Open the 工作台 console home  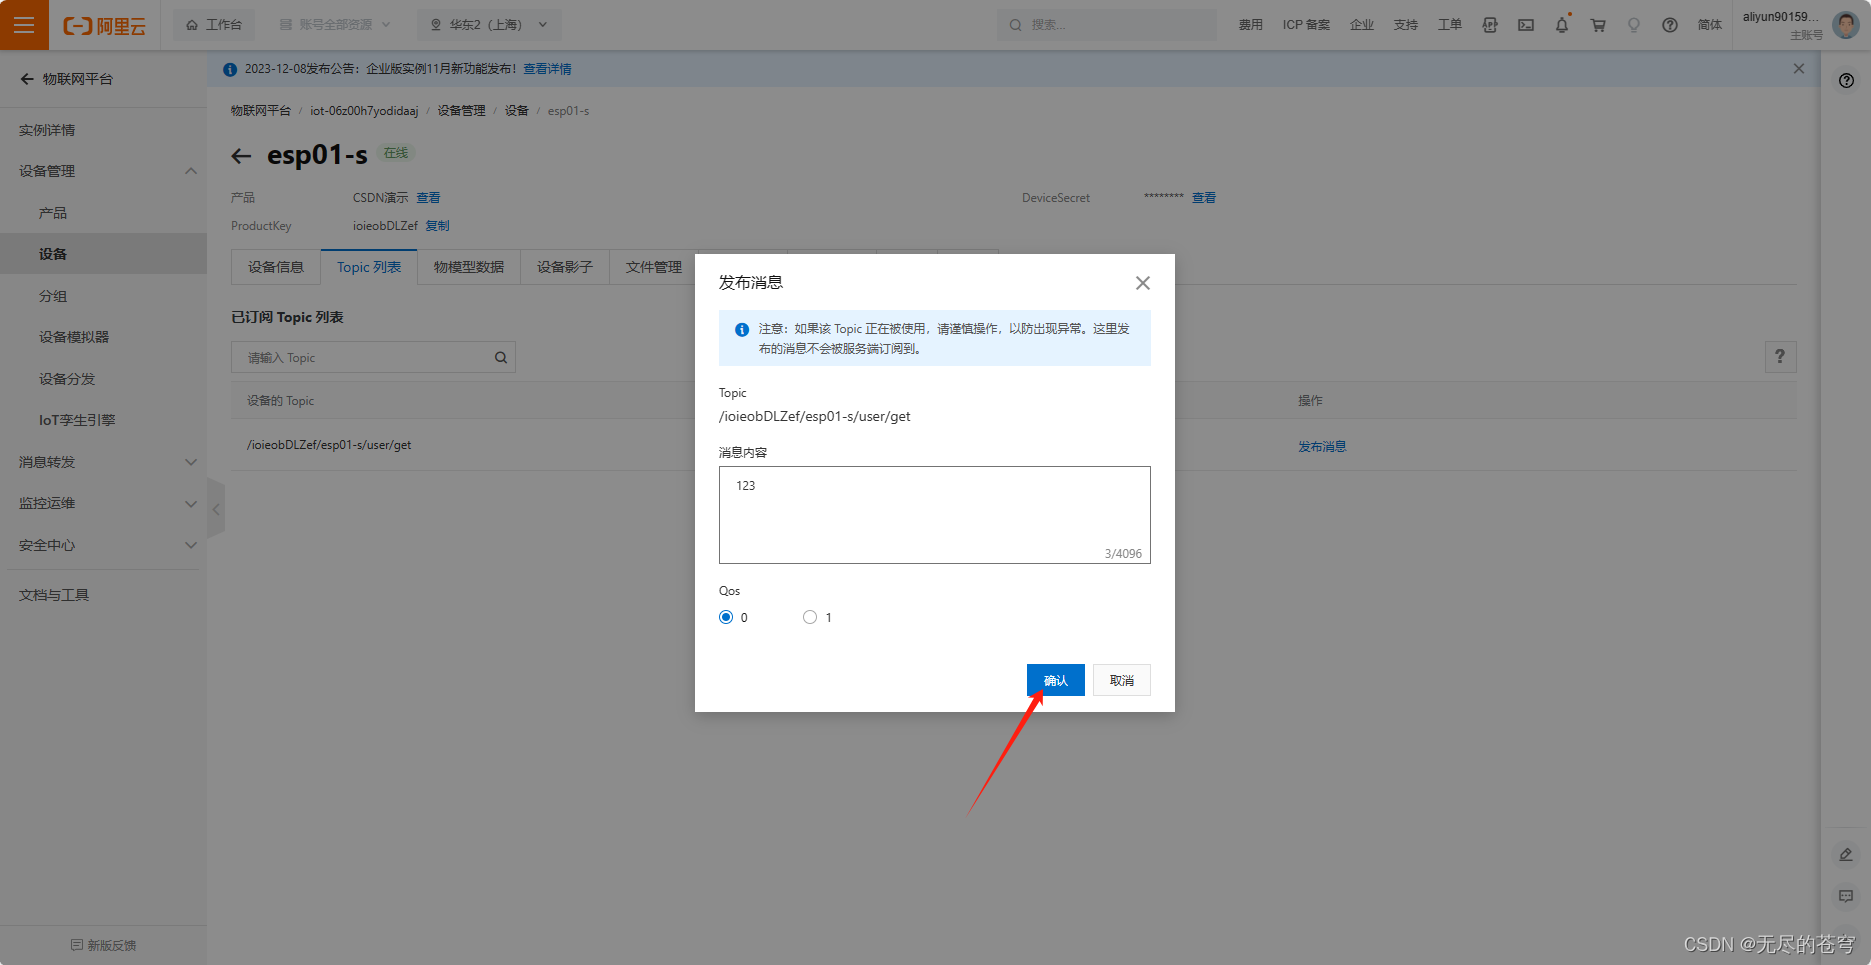click(x=214, y=25)
